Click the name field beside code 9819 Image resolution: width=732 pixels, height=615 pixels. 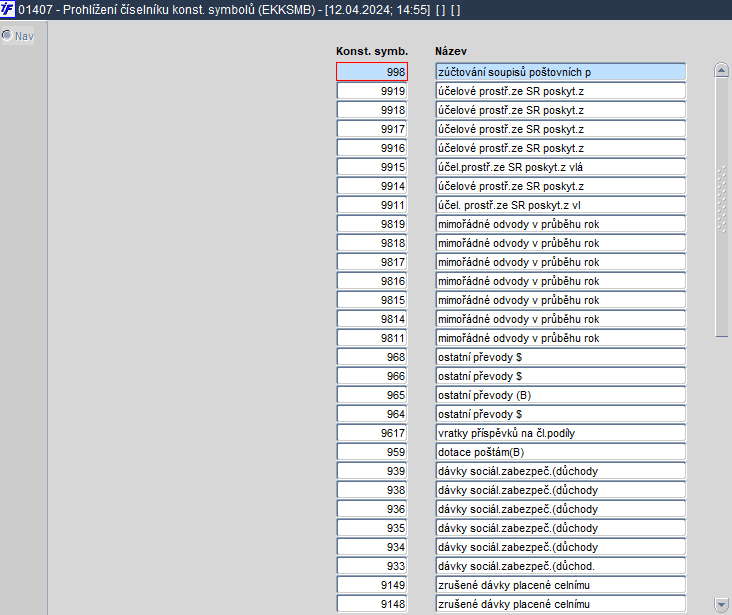tap(560, 224)
